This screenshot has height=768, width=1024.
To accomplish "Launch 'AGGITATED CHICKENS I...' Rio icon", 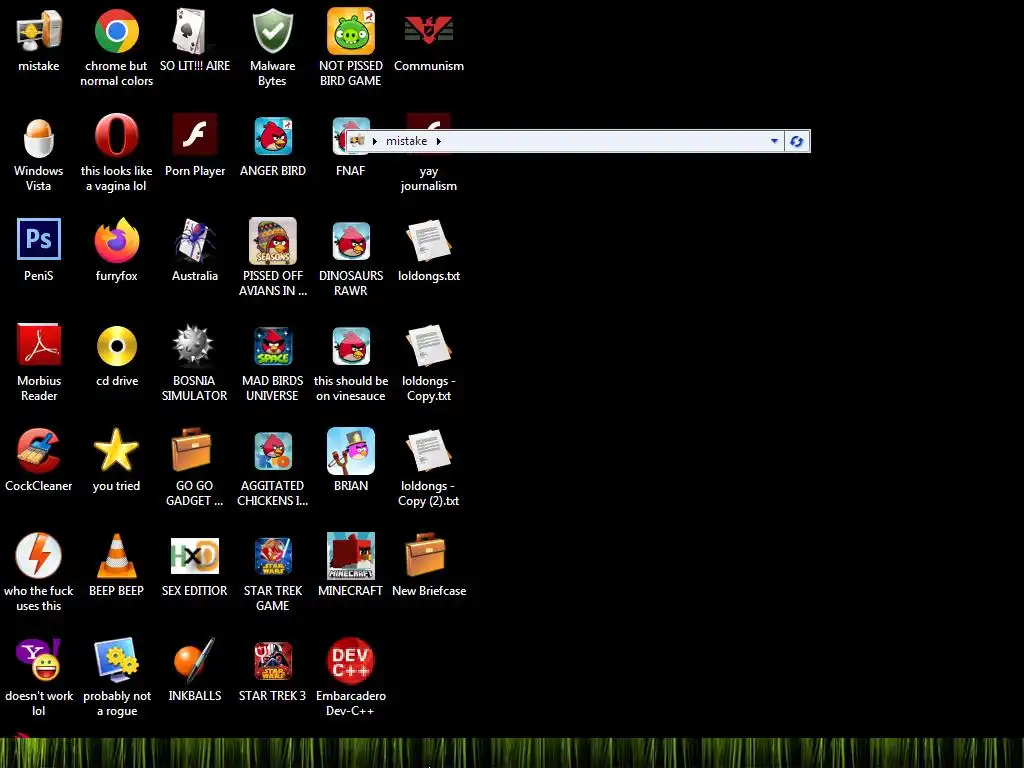I will click(x=273, y=451).
